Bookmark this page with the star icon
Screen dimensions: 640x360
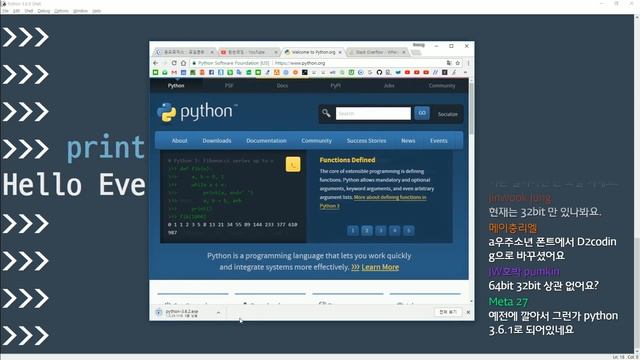458,63
